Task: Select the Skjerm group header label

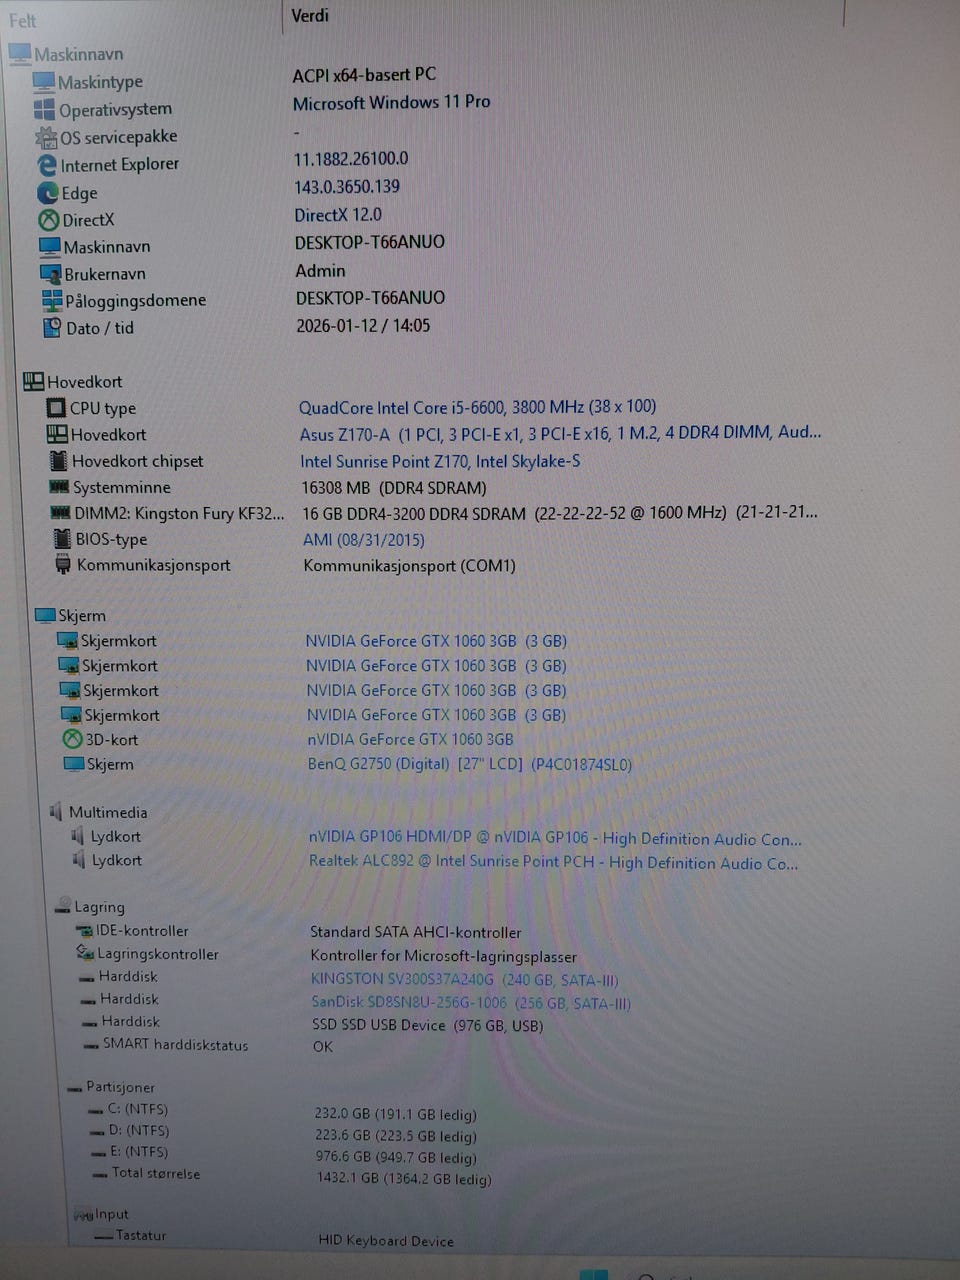Action: pyautogui.click(x=81, y=616)
